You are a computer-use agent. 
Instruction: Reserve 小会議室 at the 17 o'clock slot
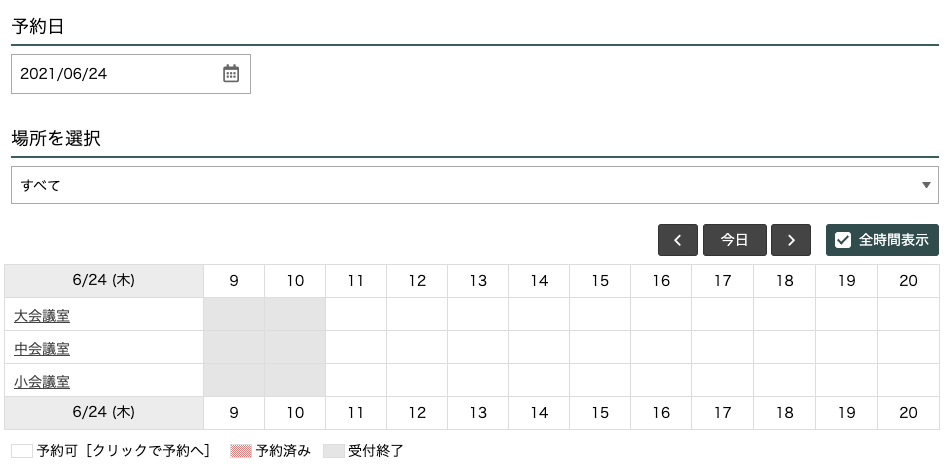pyautogui.click(x=723, y=380)
